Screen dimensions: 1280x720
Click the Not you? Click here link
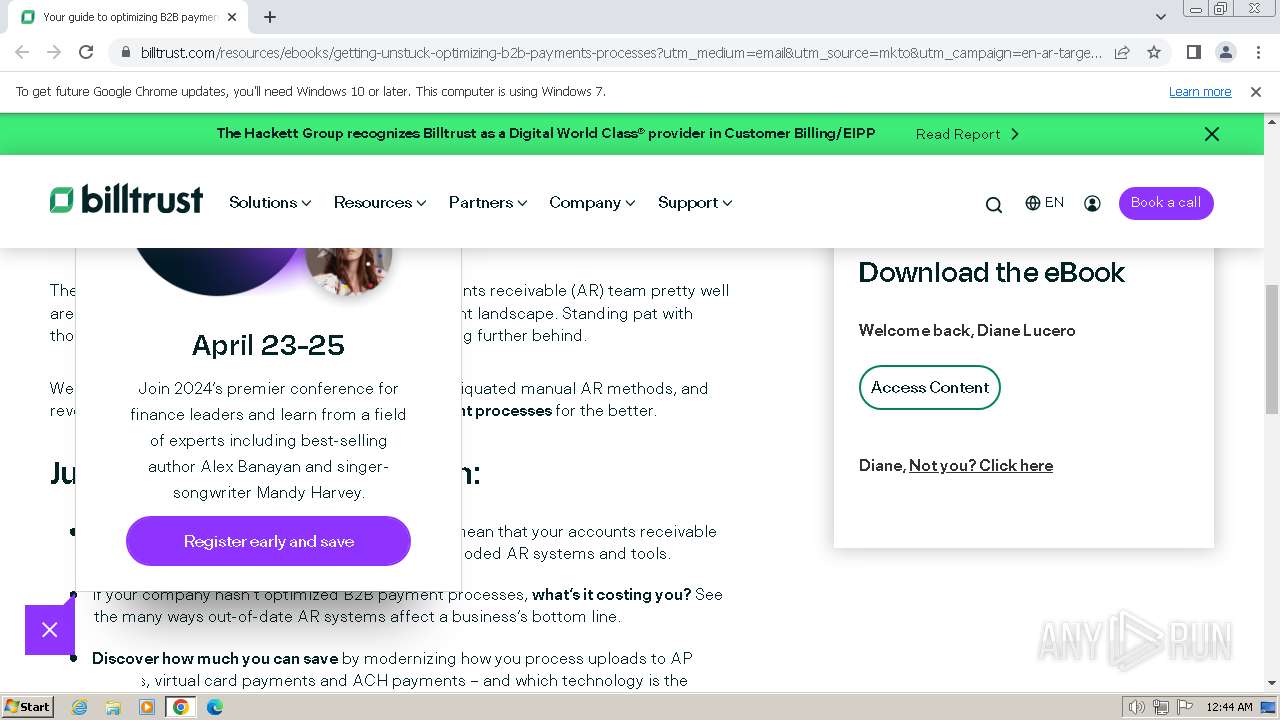(981, 466)
